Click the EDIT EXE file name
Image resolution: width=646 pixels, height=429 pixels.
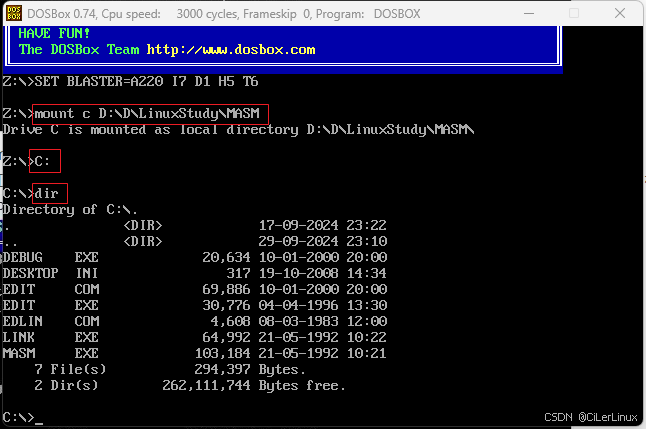[50, 305]
